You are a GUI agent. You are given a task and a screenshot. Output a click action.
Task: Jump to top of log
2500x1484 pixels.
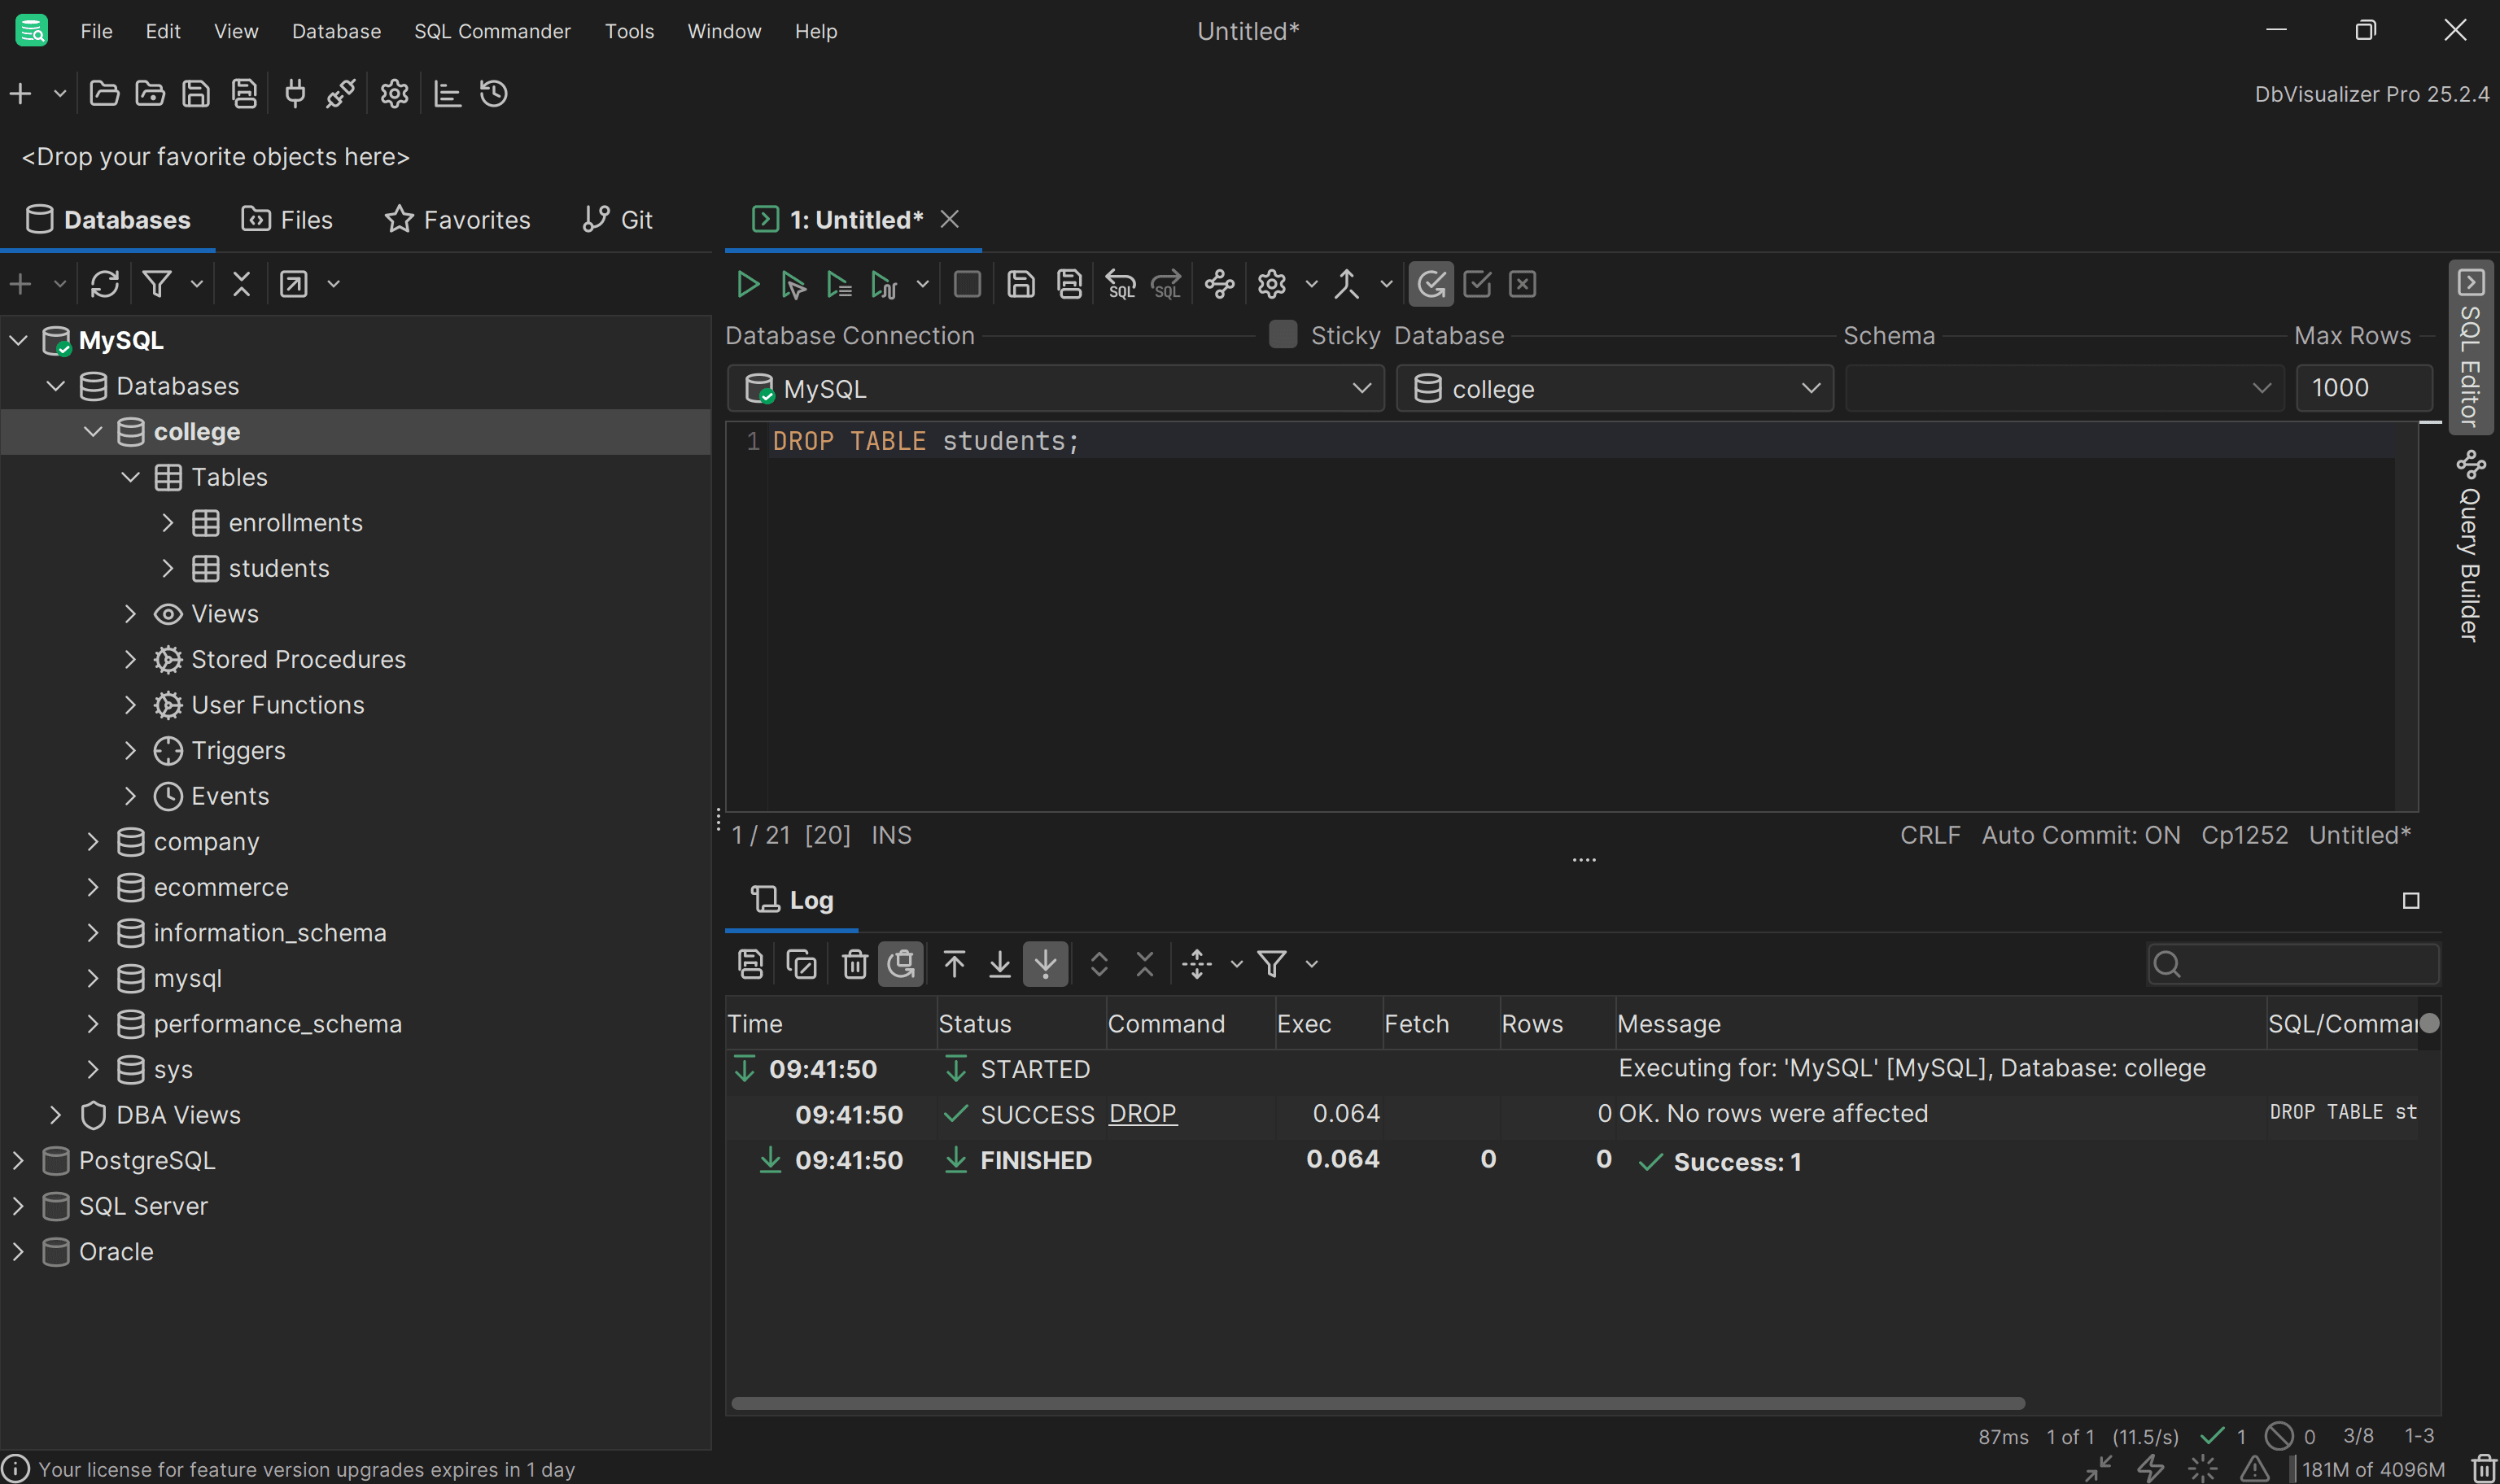pyautogui.click(x=954, y=964)
